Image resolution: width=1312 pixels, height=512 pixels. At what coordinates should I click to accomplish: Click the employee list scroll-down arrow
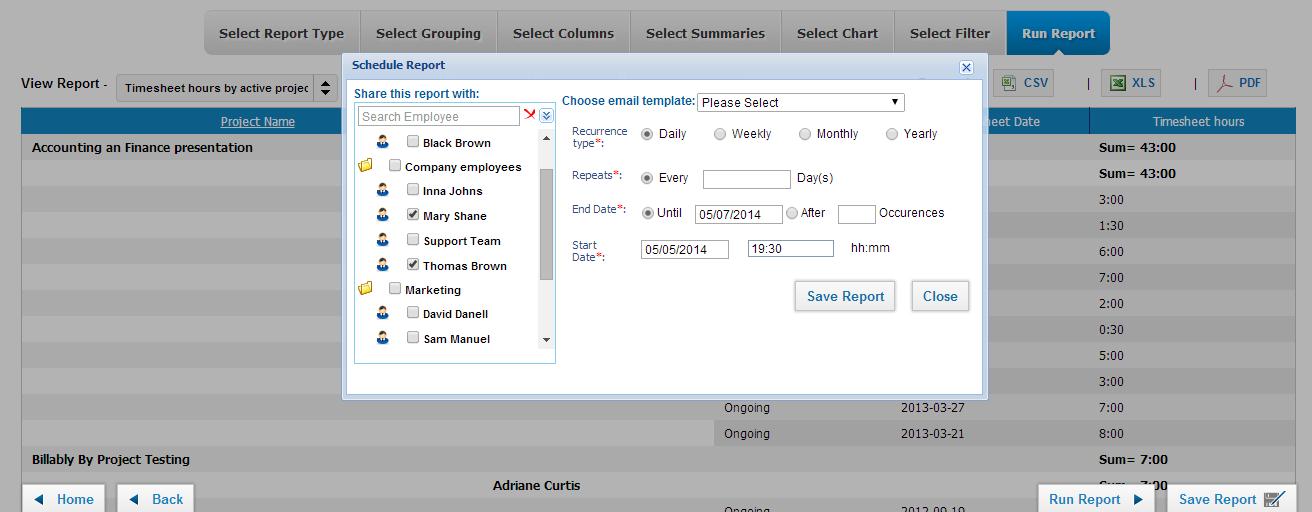546,340
